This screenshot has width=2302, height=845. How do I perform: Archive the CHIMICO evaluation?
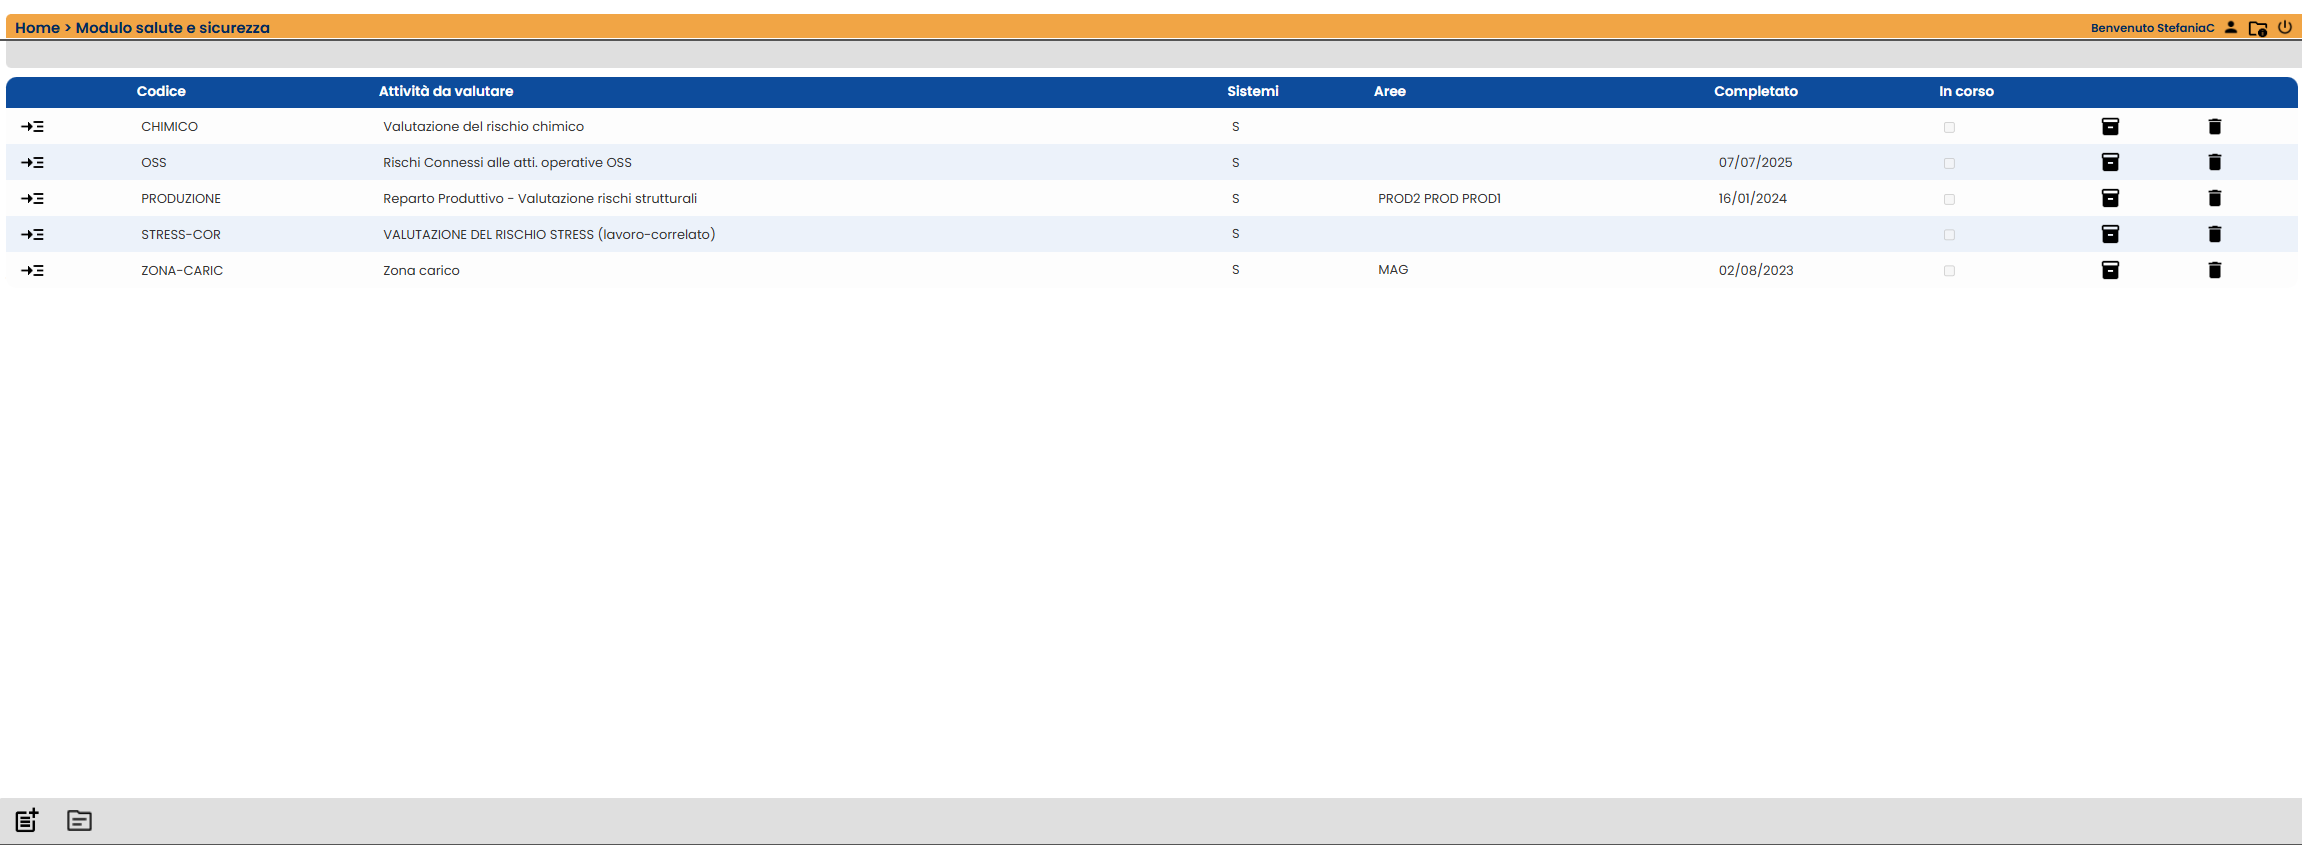(x=2110, y=127)
